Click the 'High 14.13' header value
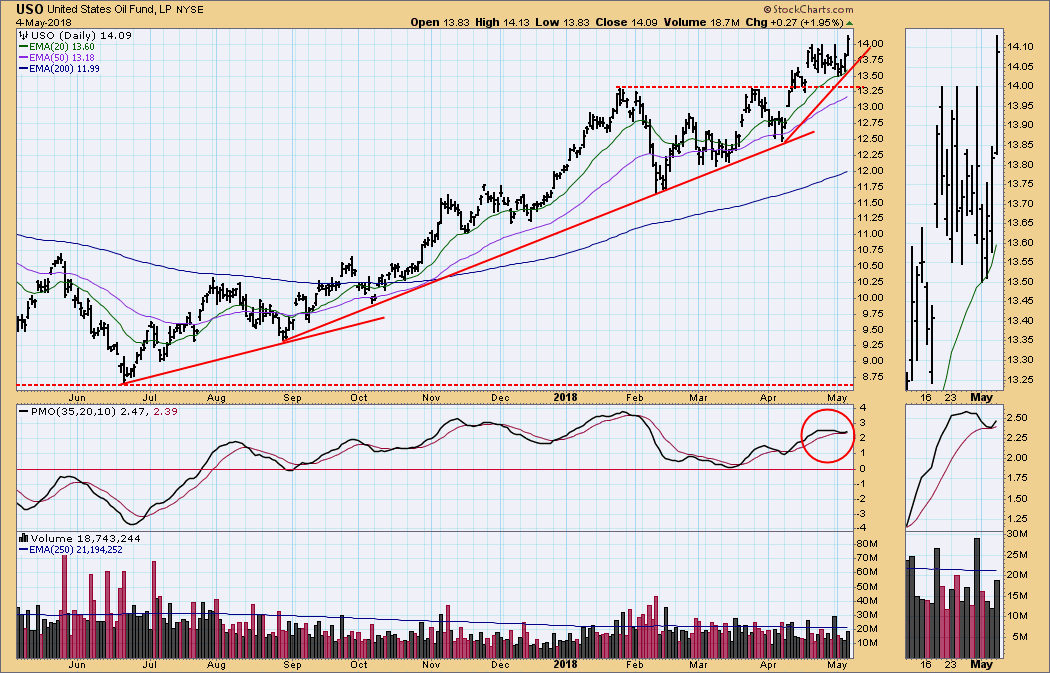Image resolution: width=1050 pixels, height=673 pixels. pos(502,22)
